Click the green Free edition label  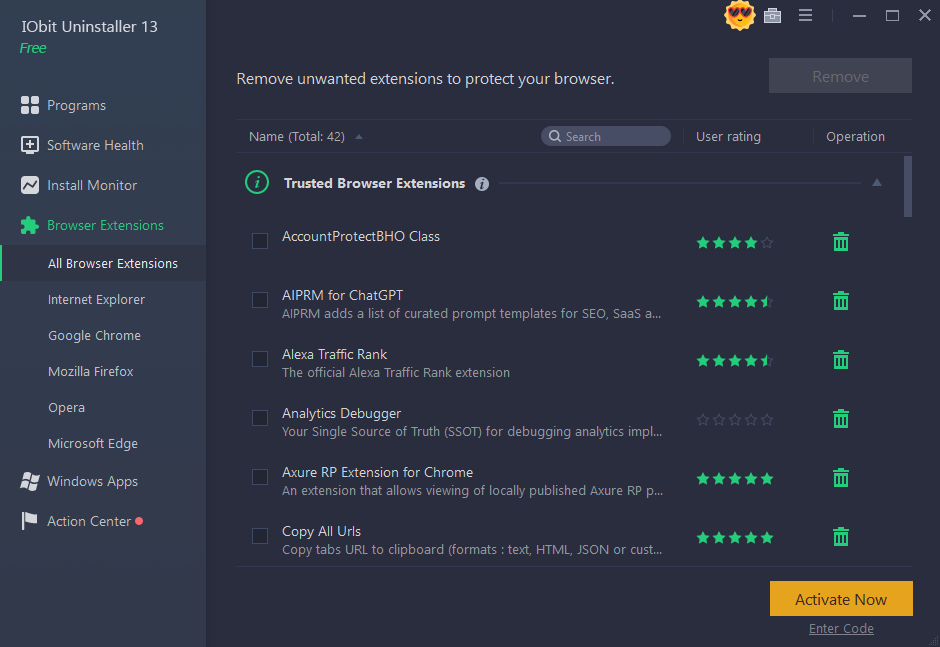(33, 48)
